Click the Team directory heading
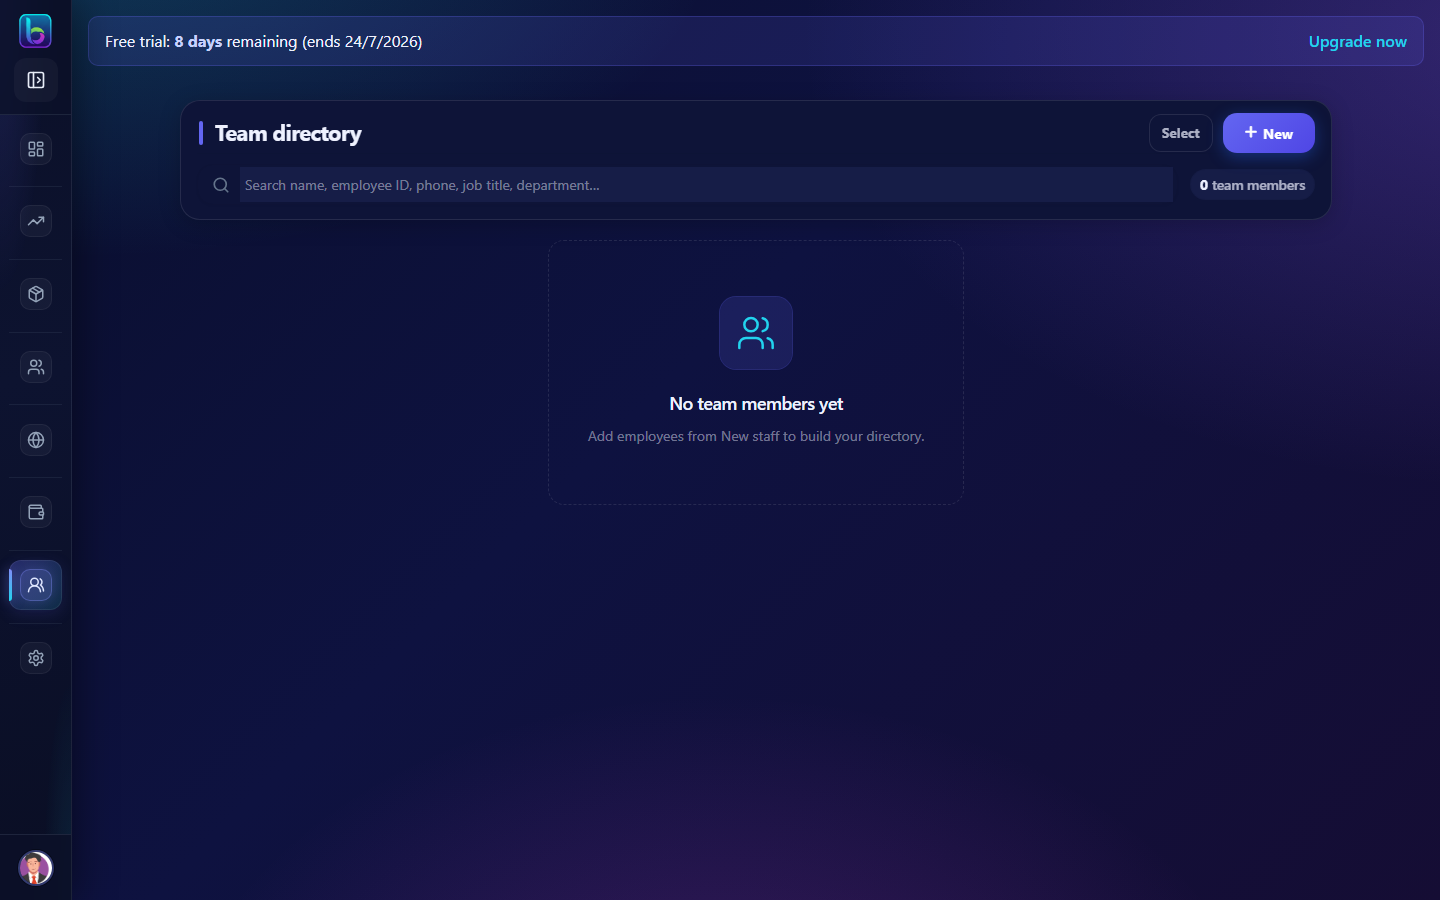This screenshot has width=1440, height=900. pyautogui.click(x=288, y=133)
